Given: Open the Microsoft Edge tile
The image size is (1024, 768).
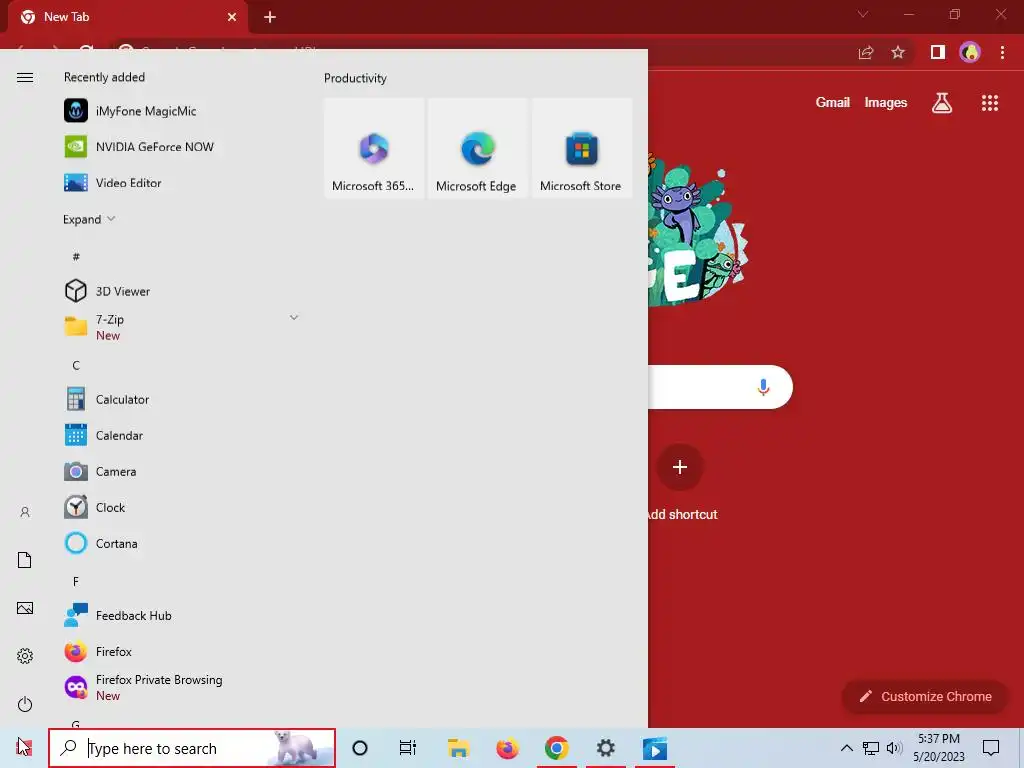Looking at the screenshot, I should coord(477,148).
